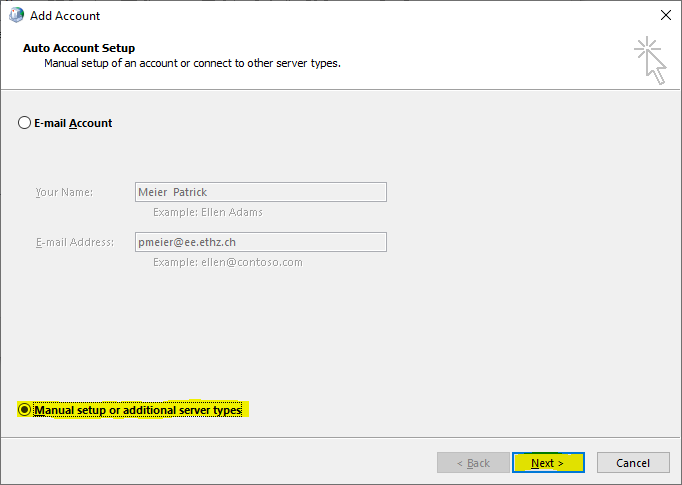Proceed with the Next button
The width and height of the screenshot is (682, 485).
pos(548,463)
